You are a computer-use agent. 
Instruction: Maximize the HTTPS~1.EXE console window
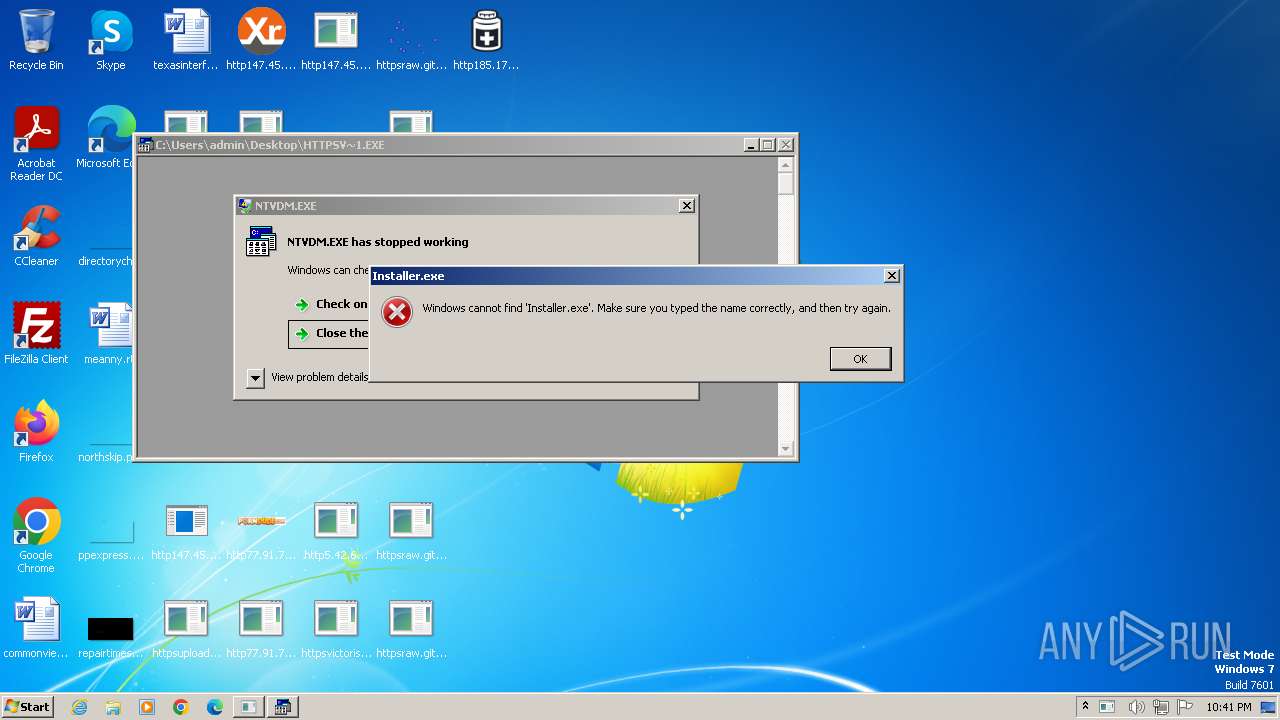tap(768, 145)
